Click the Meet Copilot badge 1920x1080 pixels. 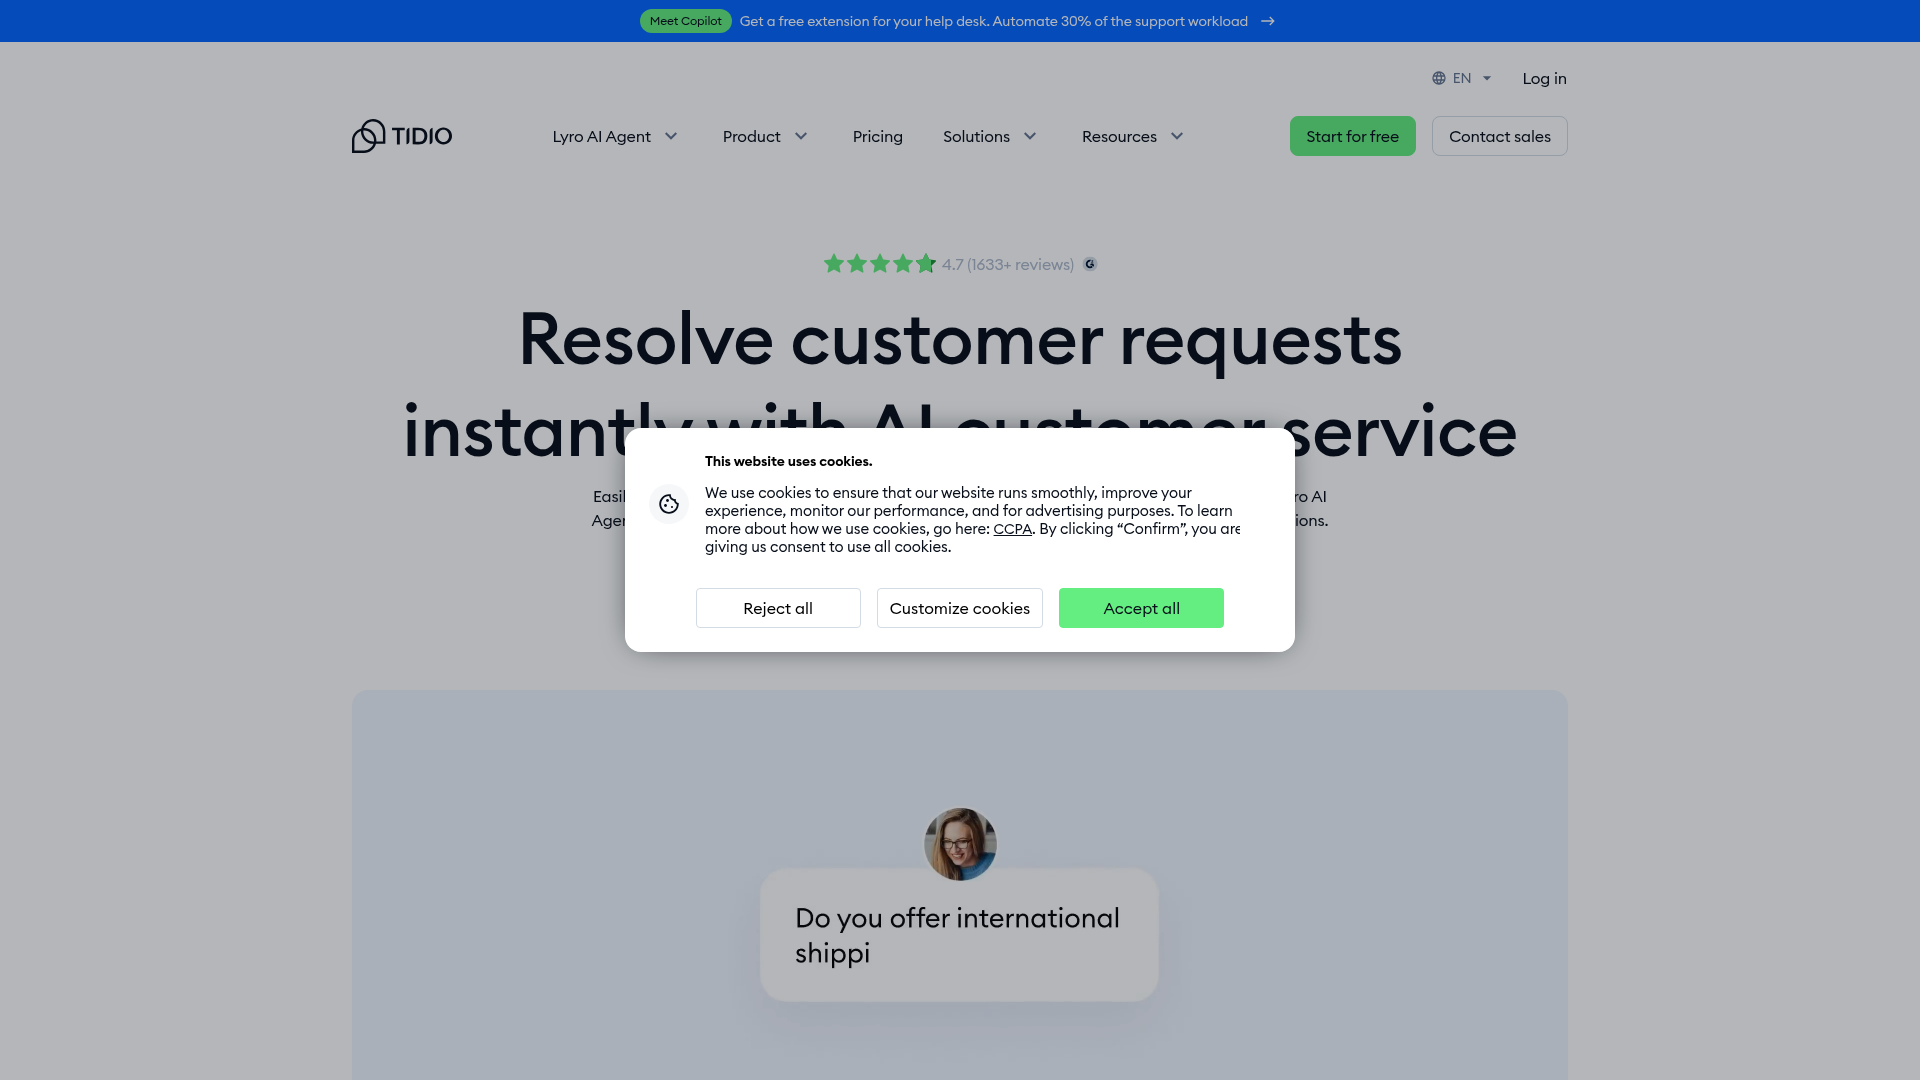pos(685,21)
